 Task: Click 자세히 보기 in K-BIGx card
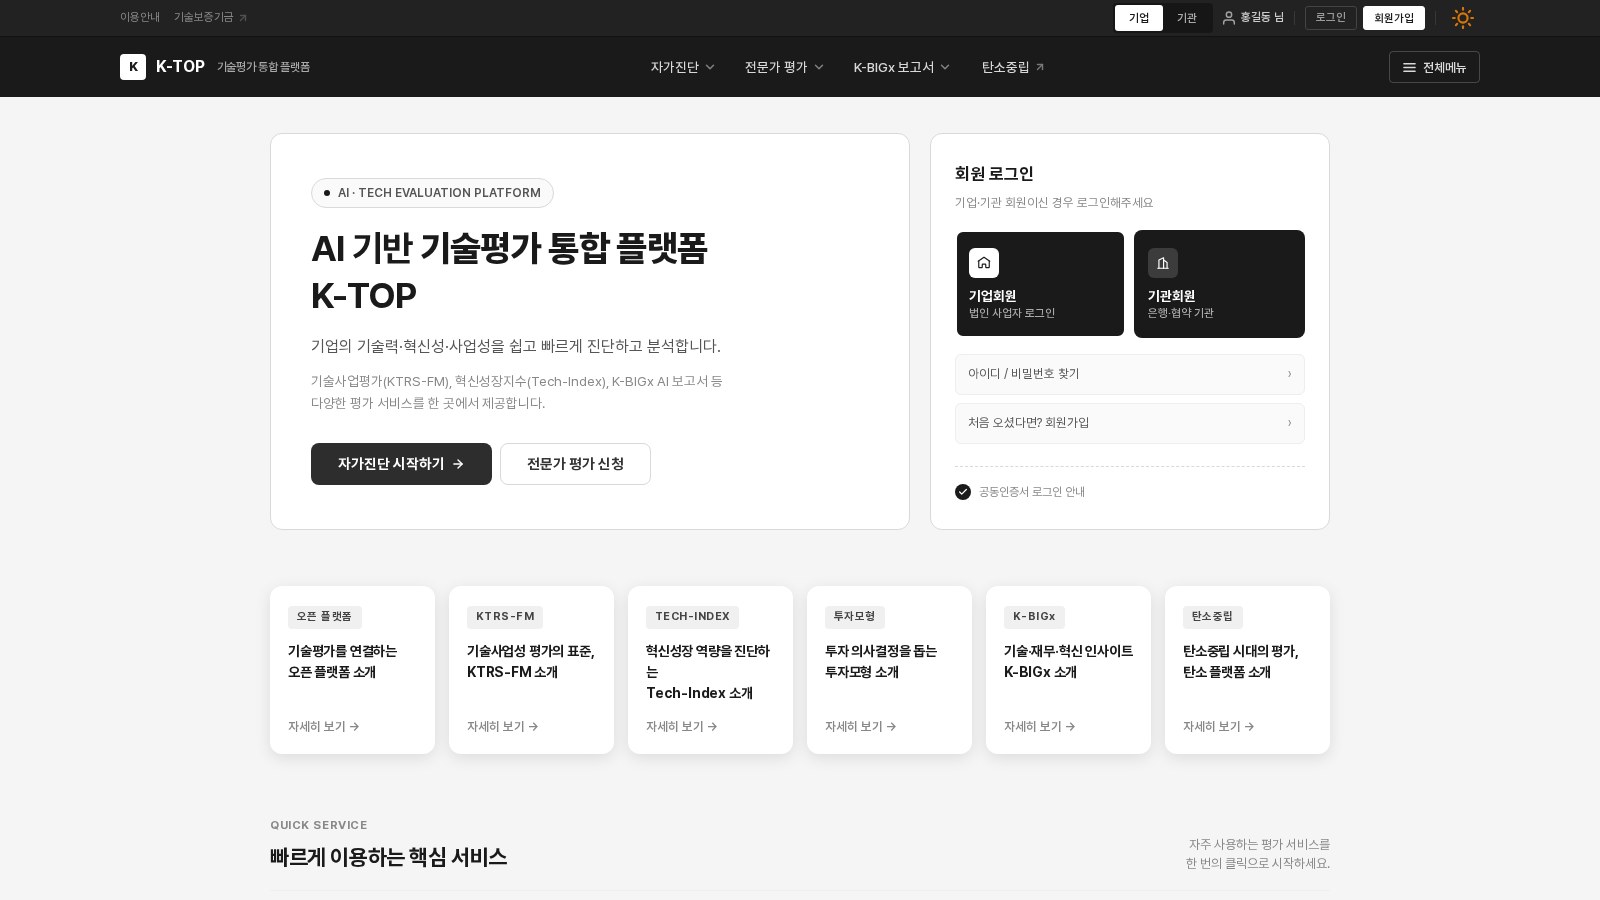(1040, 727)
